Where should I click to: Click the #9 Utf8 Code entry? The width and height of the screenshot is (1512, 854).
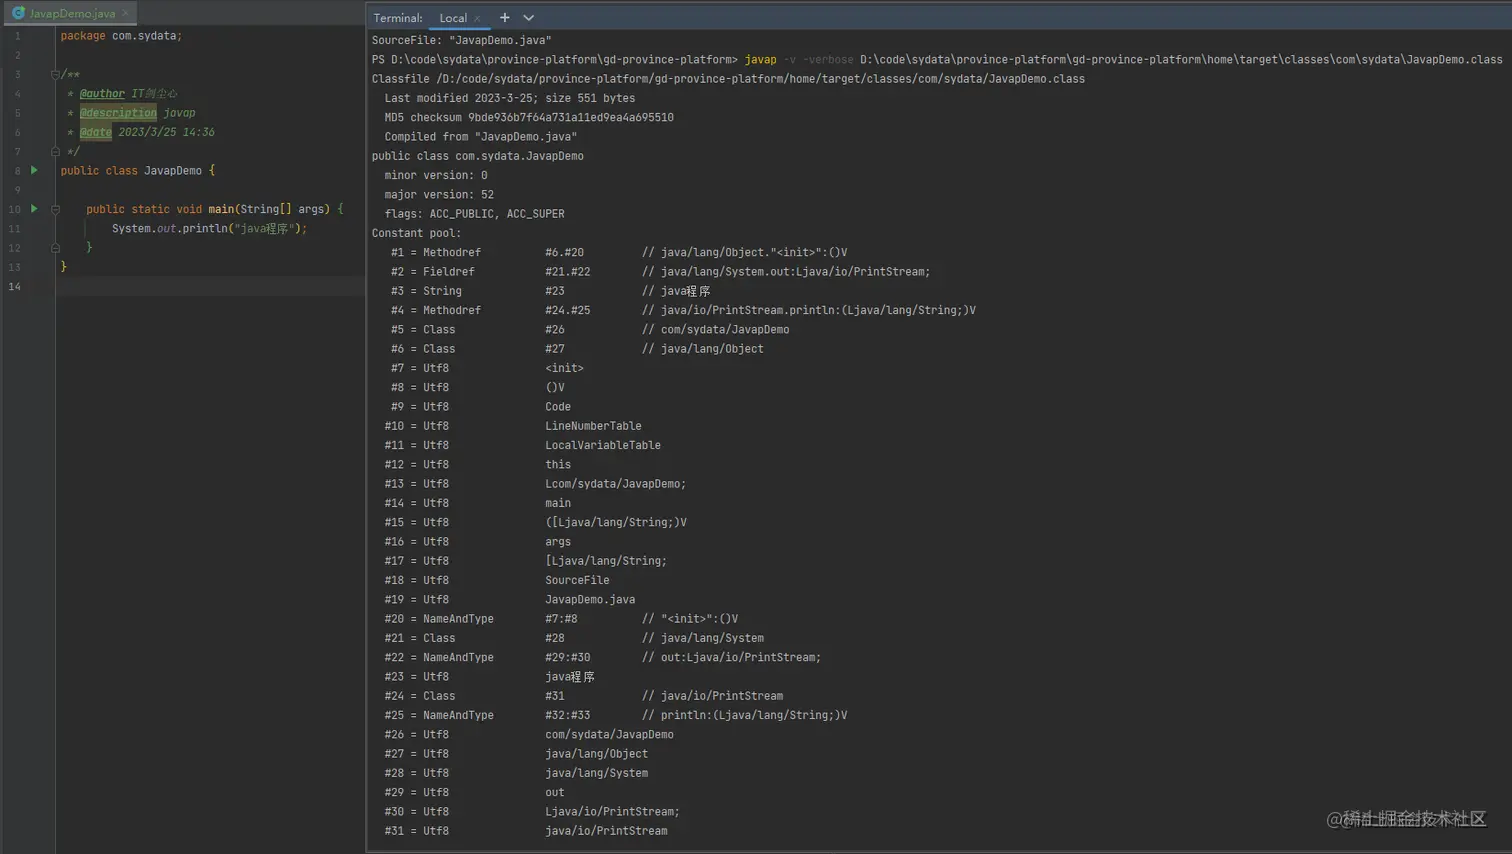click(x=481, y=406)
